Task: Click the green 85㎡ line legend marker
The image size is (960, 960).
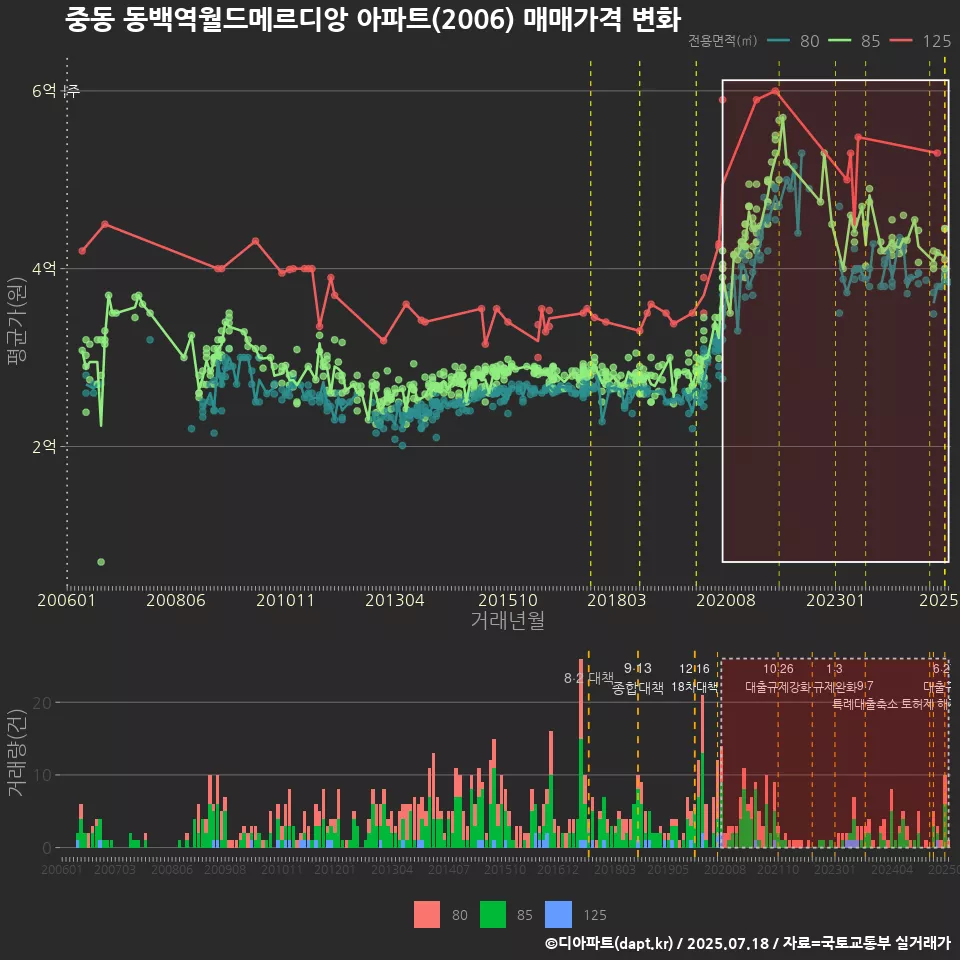Action: [839, 41]
